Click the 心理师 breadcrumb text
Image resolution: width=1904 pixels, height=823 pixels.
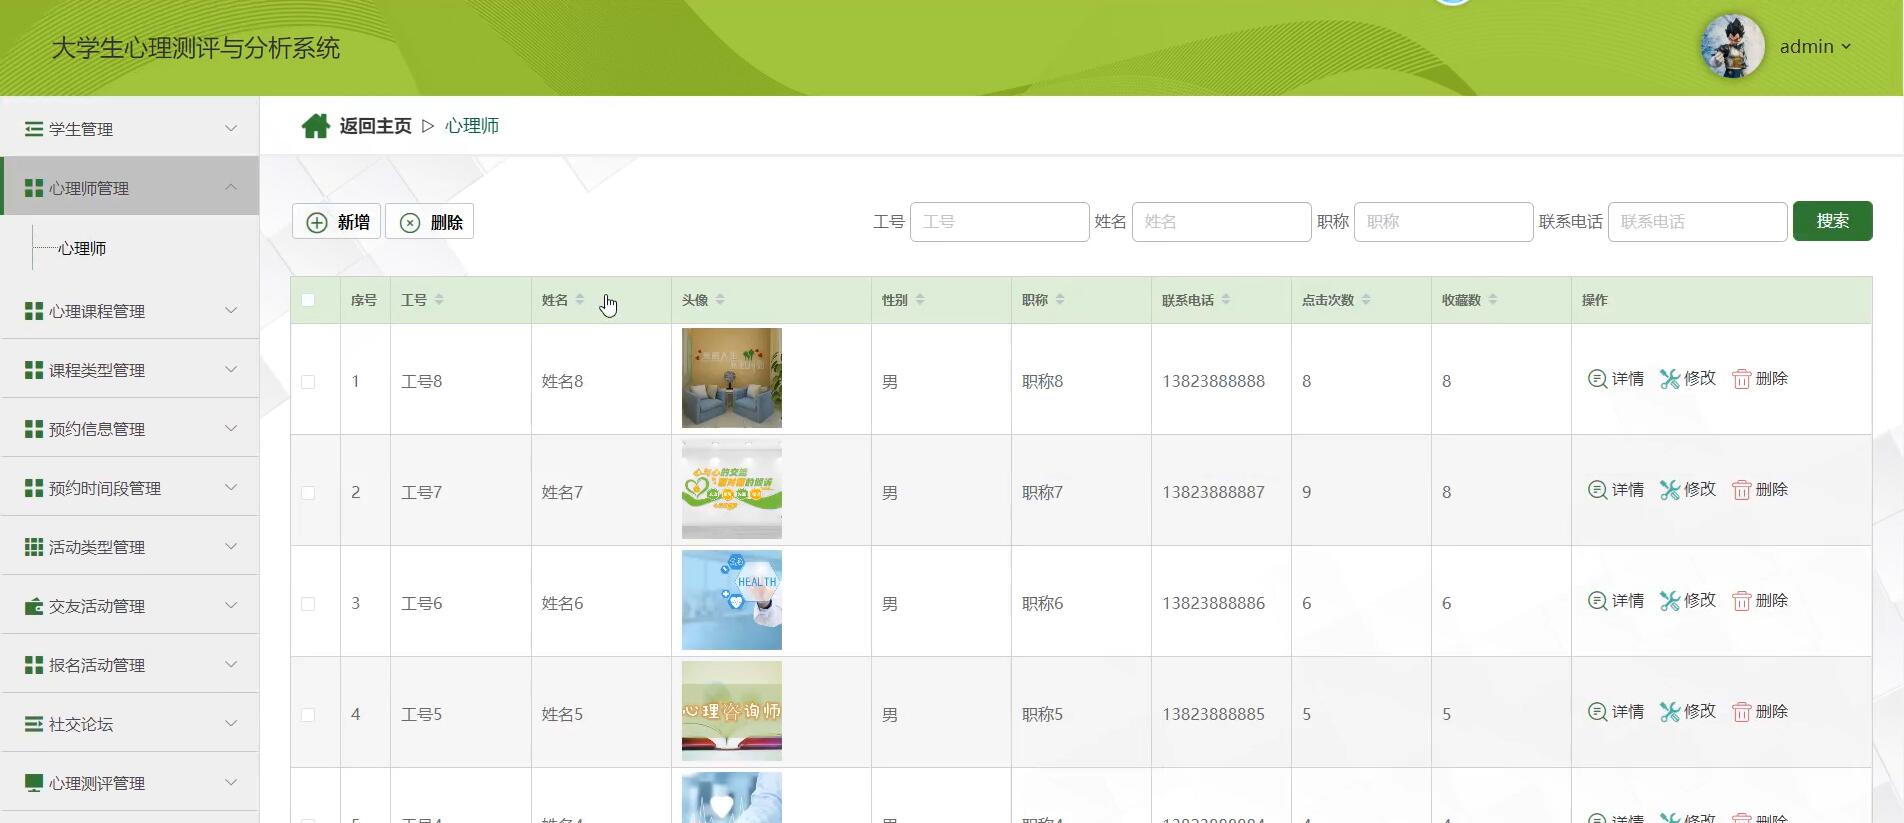[x=472, y=126]
